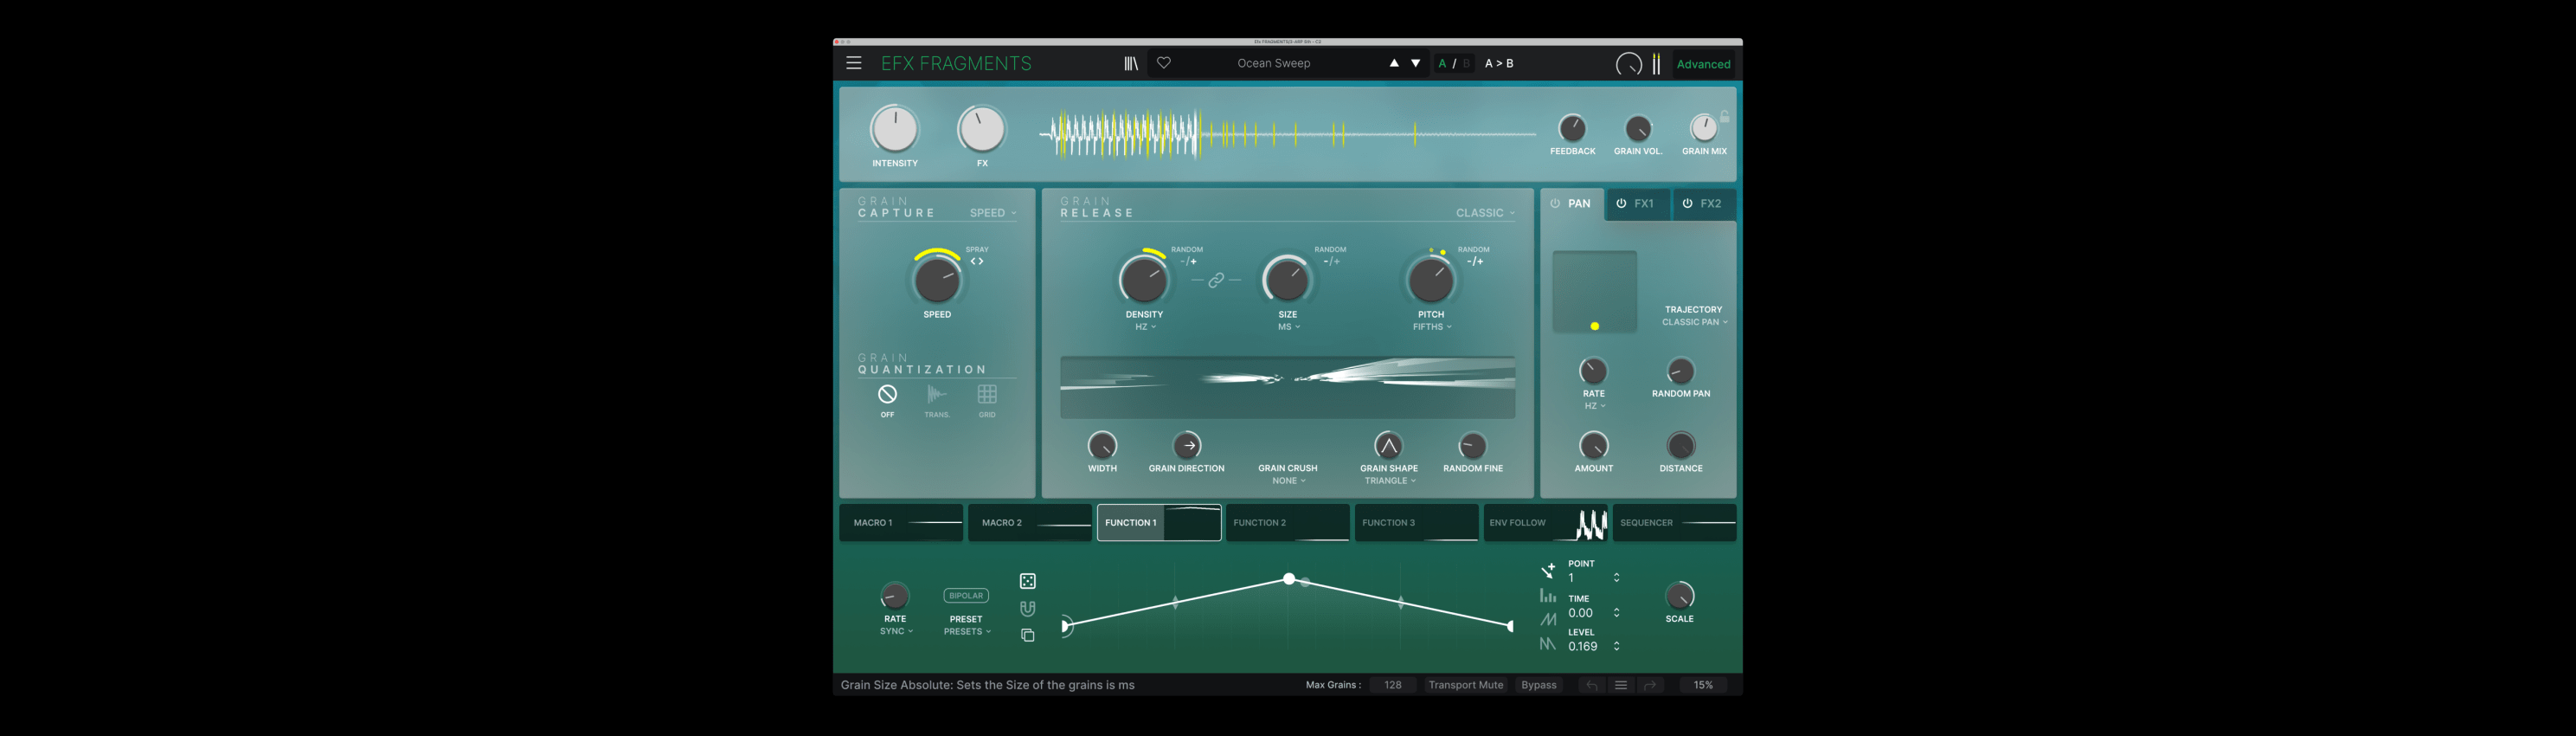Load next preset with down arrow
The image size is (2576, 736).
(x=1416, y=63)
